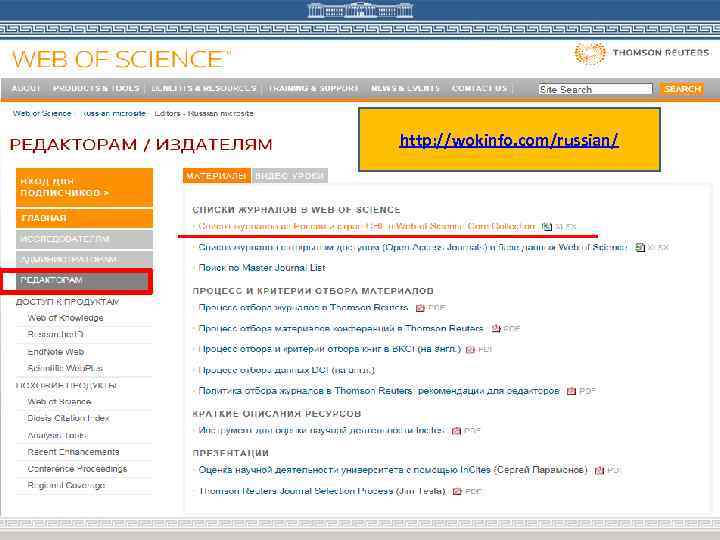Open Web of Science sidebar link
The image size is (720, 540).
[59, 402]
